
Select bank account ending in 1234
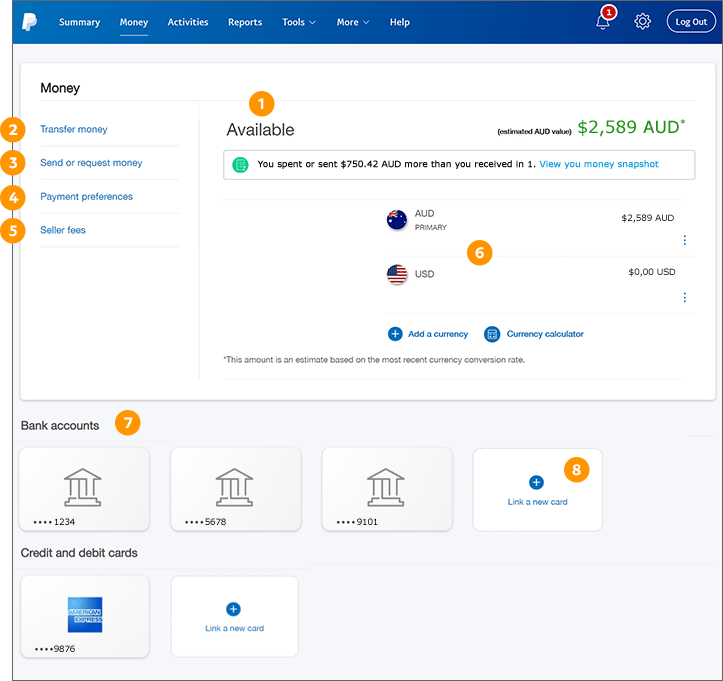[x=84, y=489]
